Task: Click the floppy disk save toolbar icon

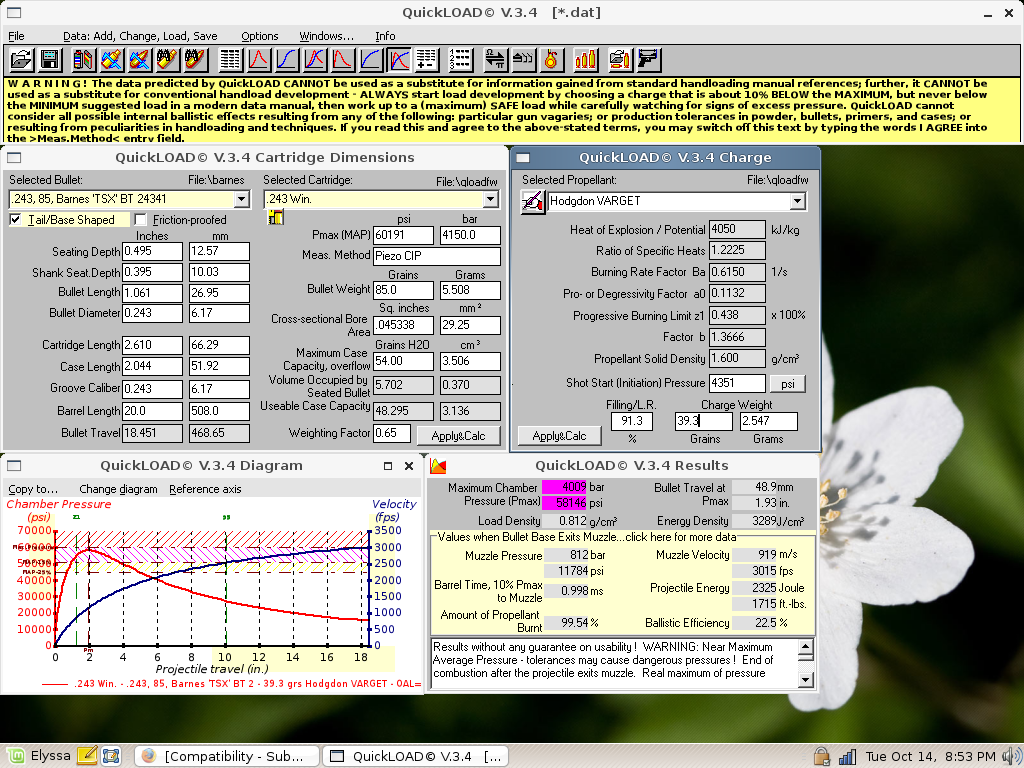Action: [x=50, y=60]
